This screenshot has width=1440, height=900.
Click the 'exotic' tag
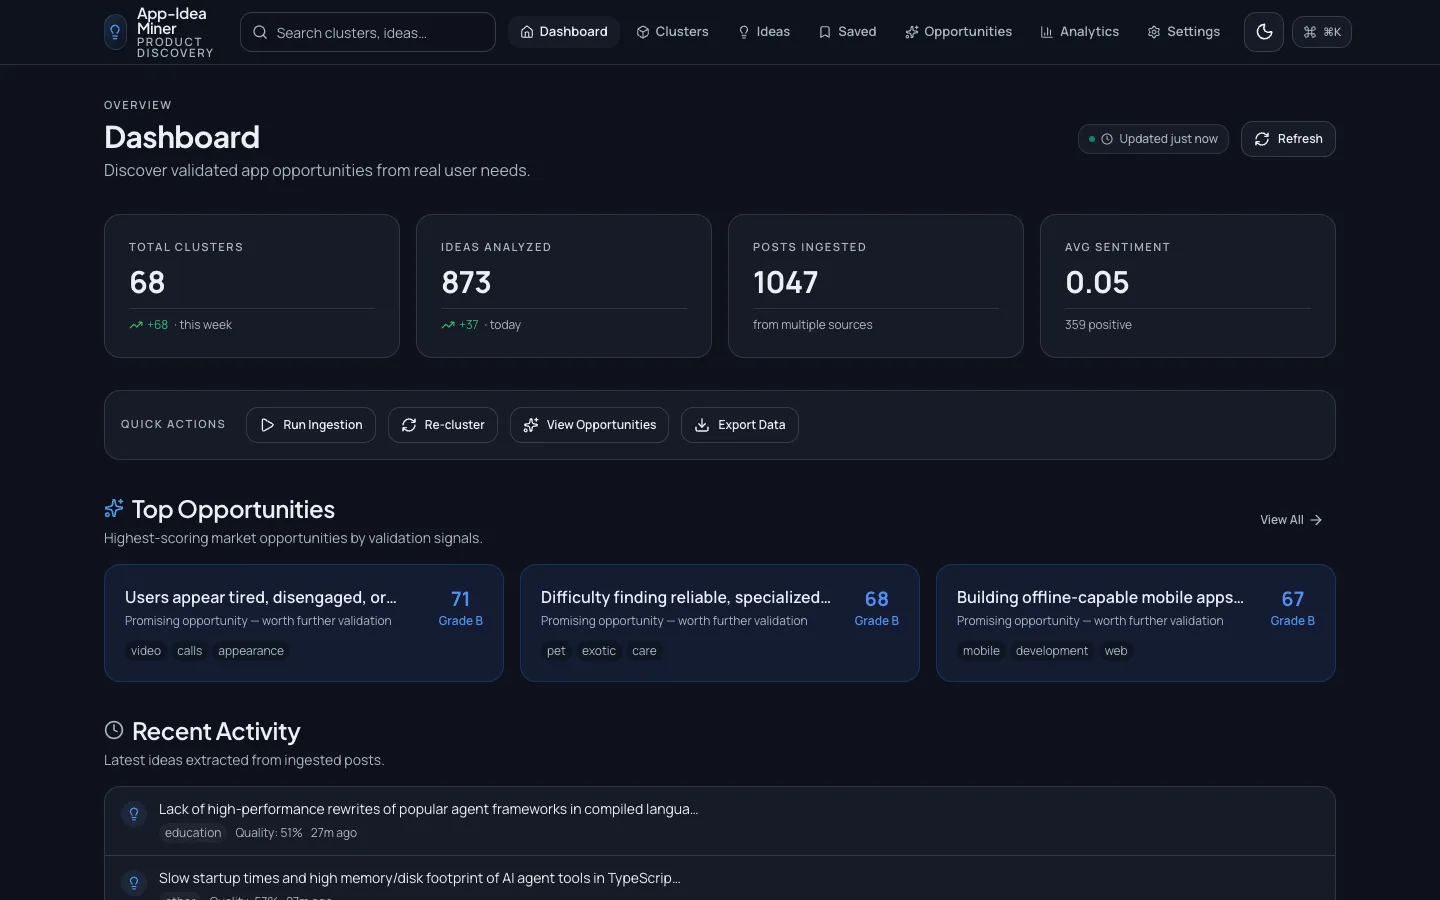pyautogui.click(x=599, y=651)
